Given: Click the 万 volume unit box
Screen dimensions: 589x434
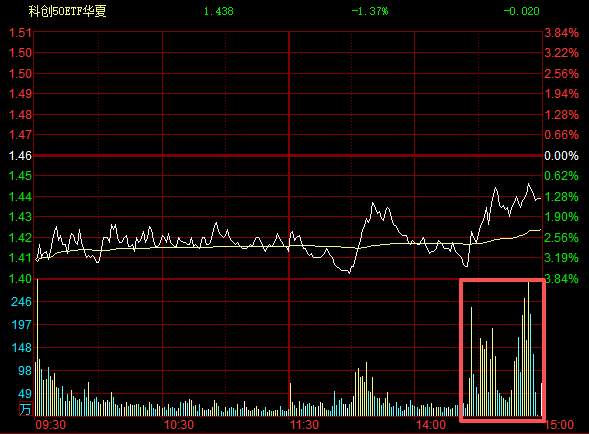Looking at the screenshot, I should pyautogui.click(x=26, y=409).
